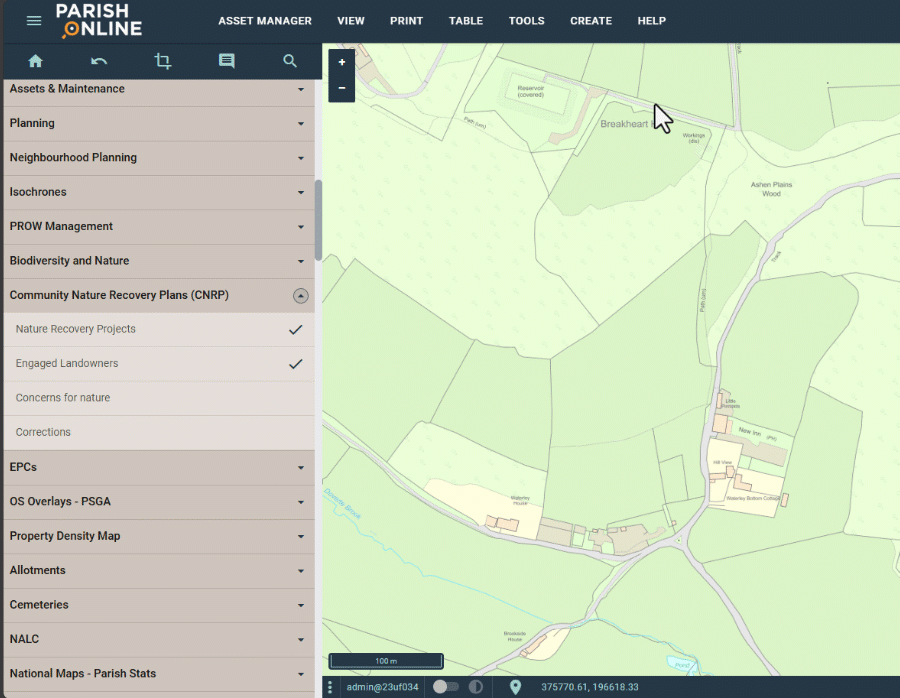Image resolution: width=900 pixels, height=698 pixels.
Task: Select the crop tool icon
Action: (x=163, y=62)
